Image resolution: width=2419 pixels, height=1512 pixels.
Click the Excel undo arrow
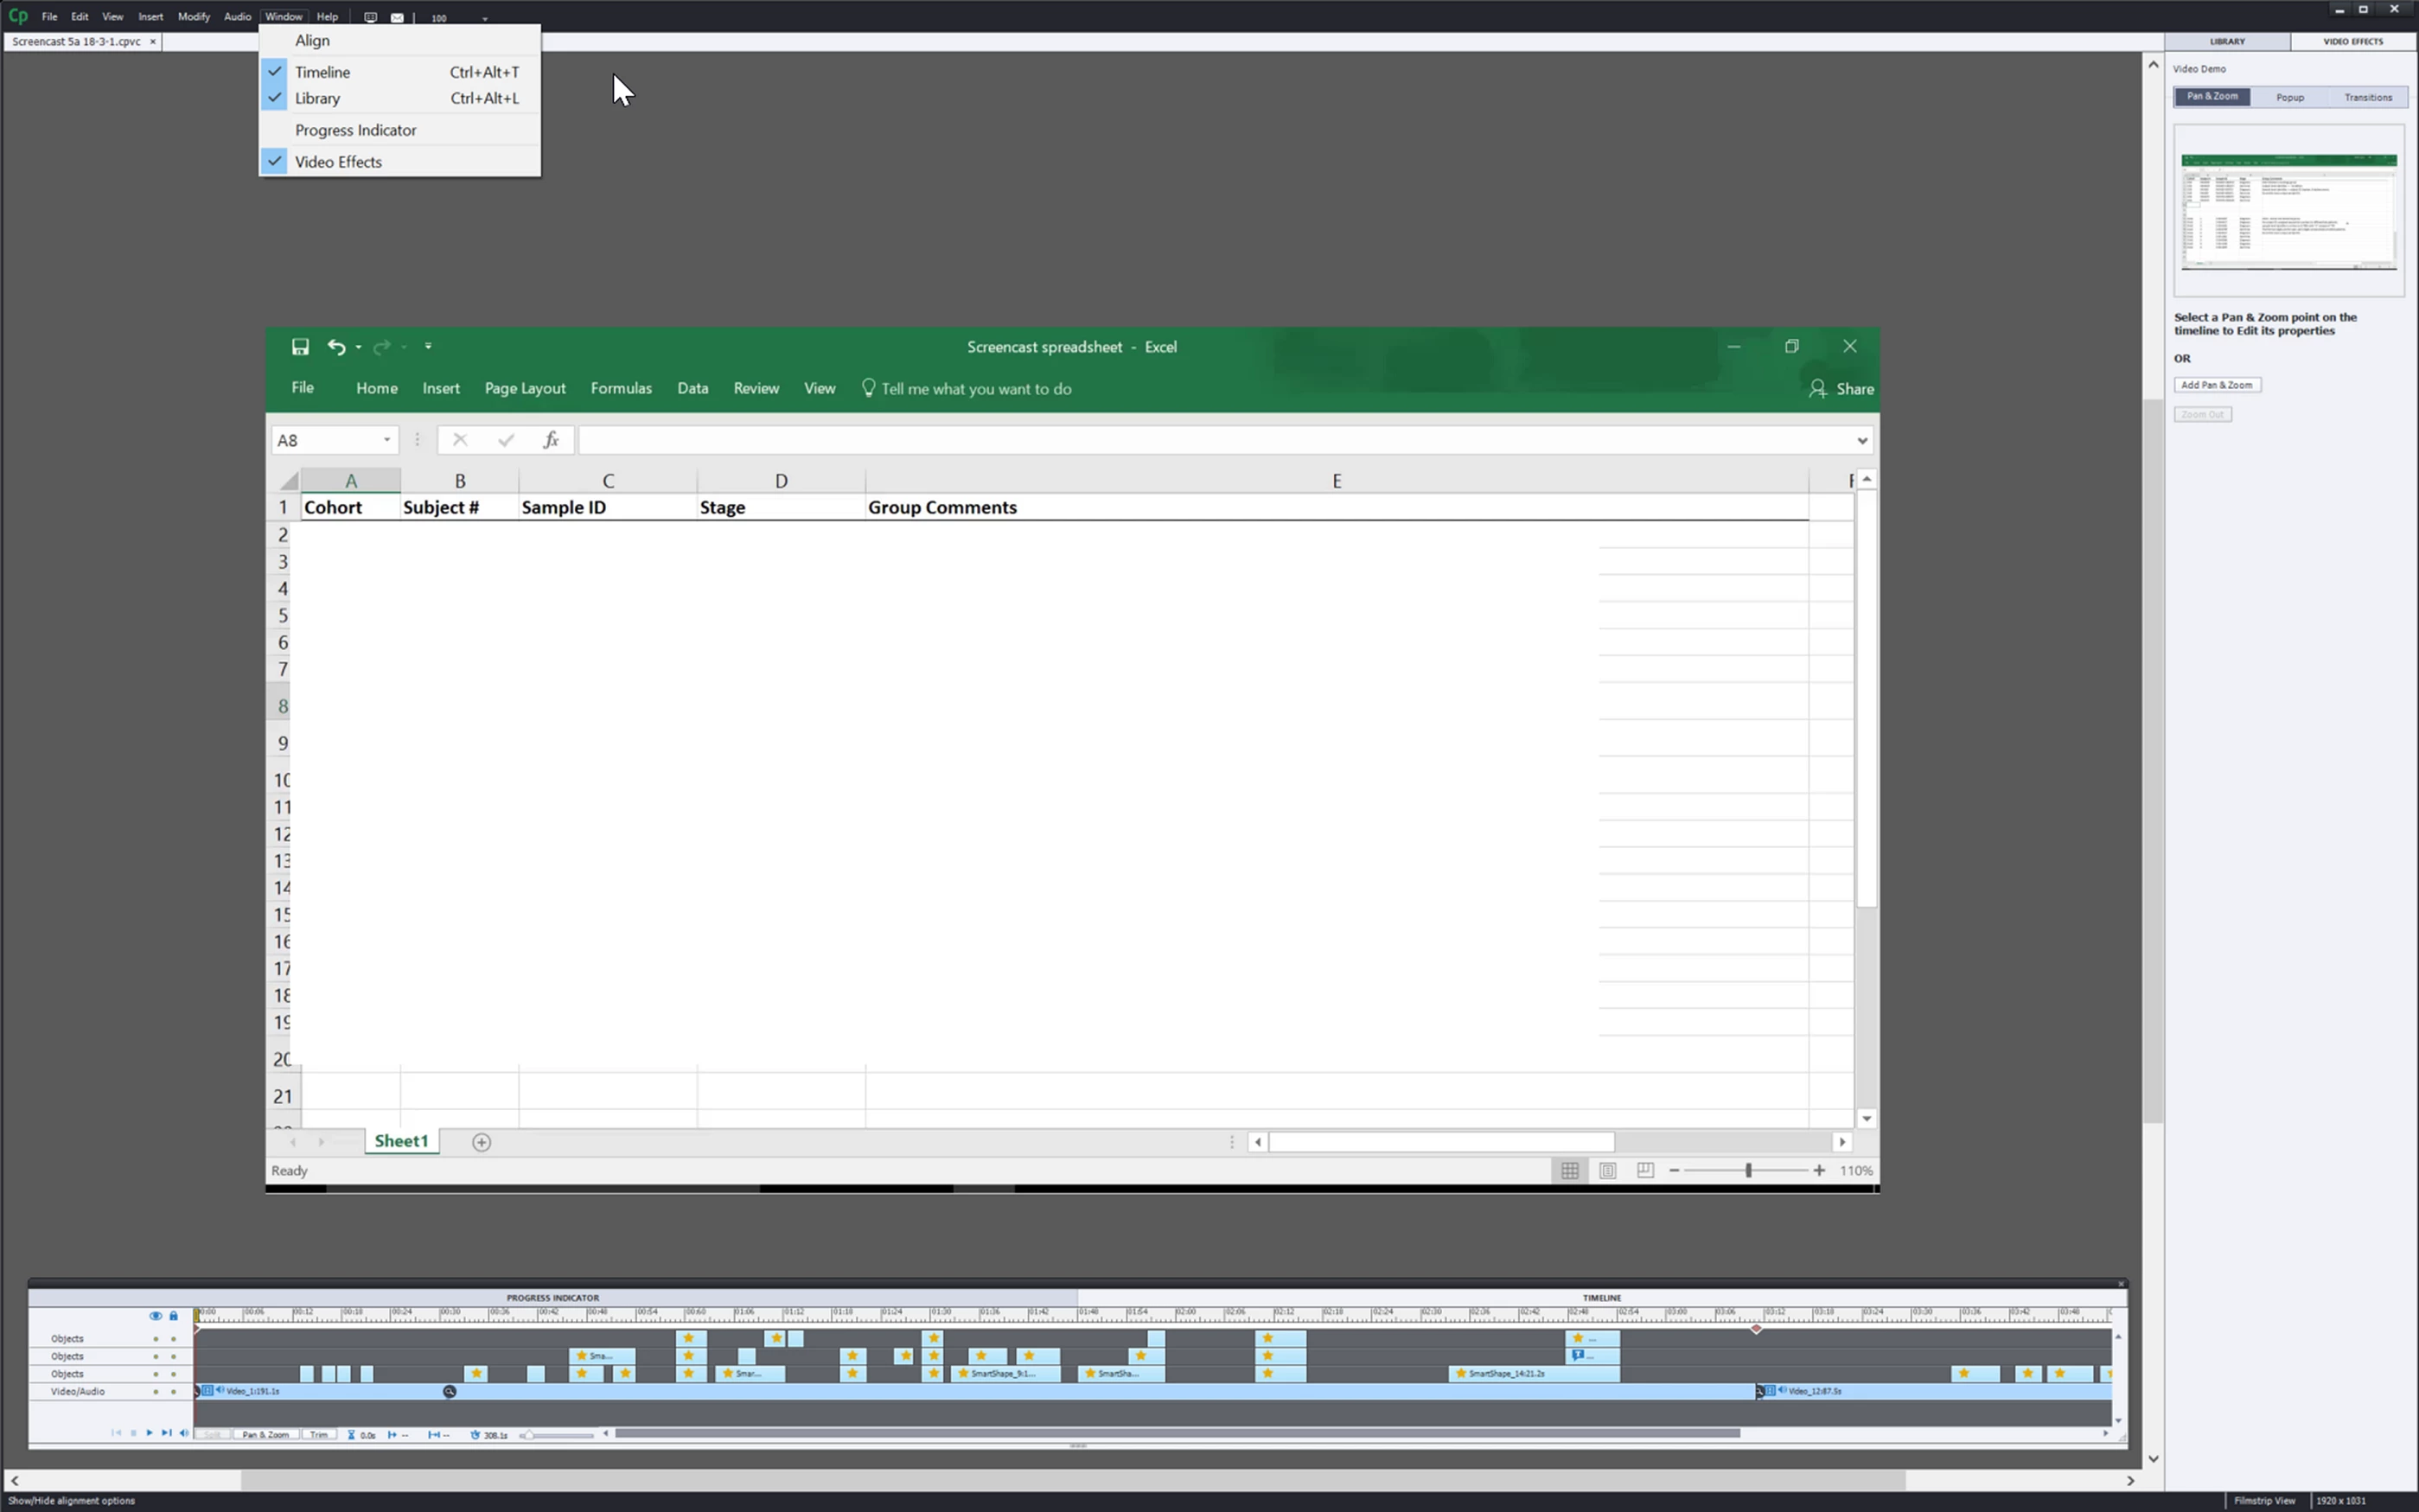tap(336, 347)
